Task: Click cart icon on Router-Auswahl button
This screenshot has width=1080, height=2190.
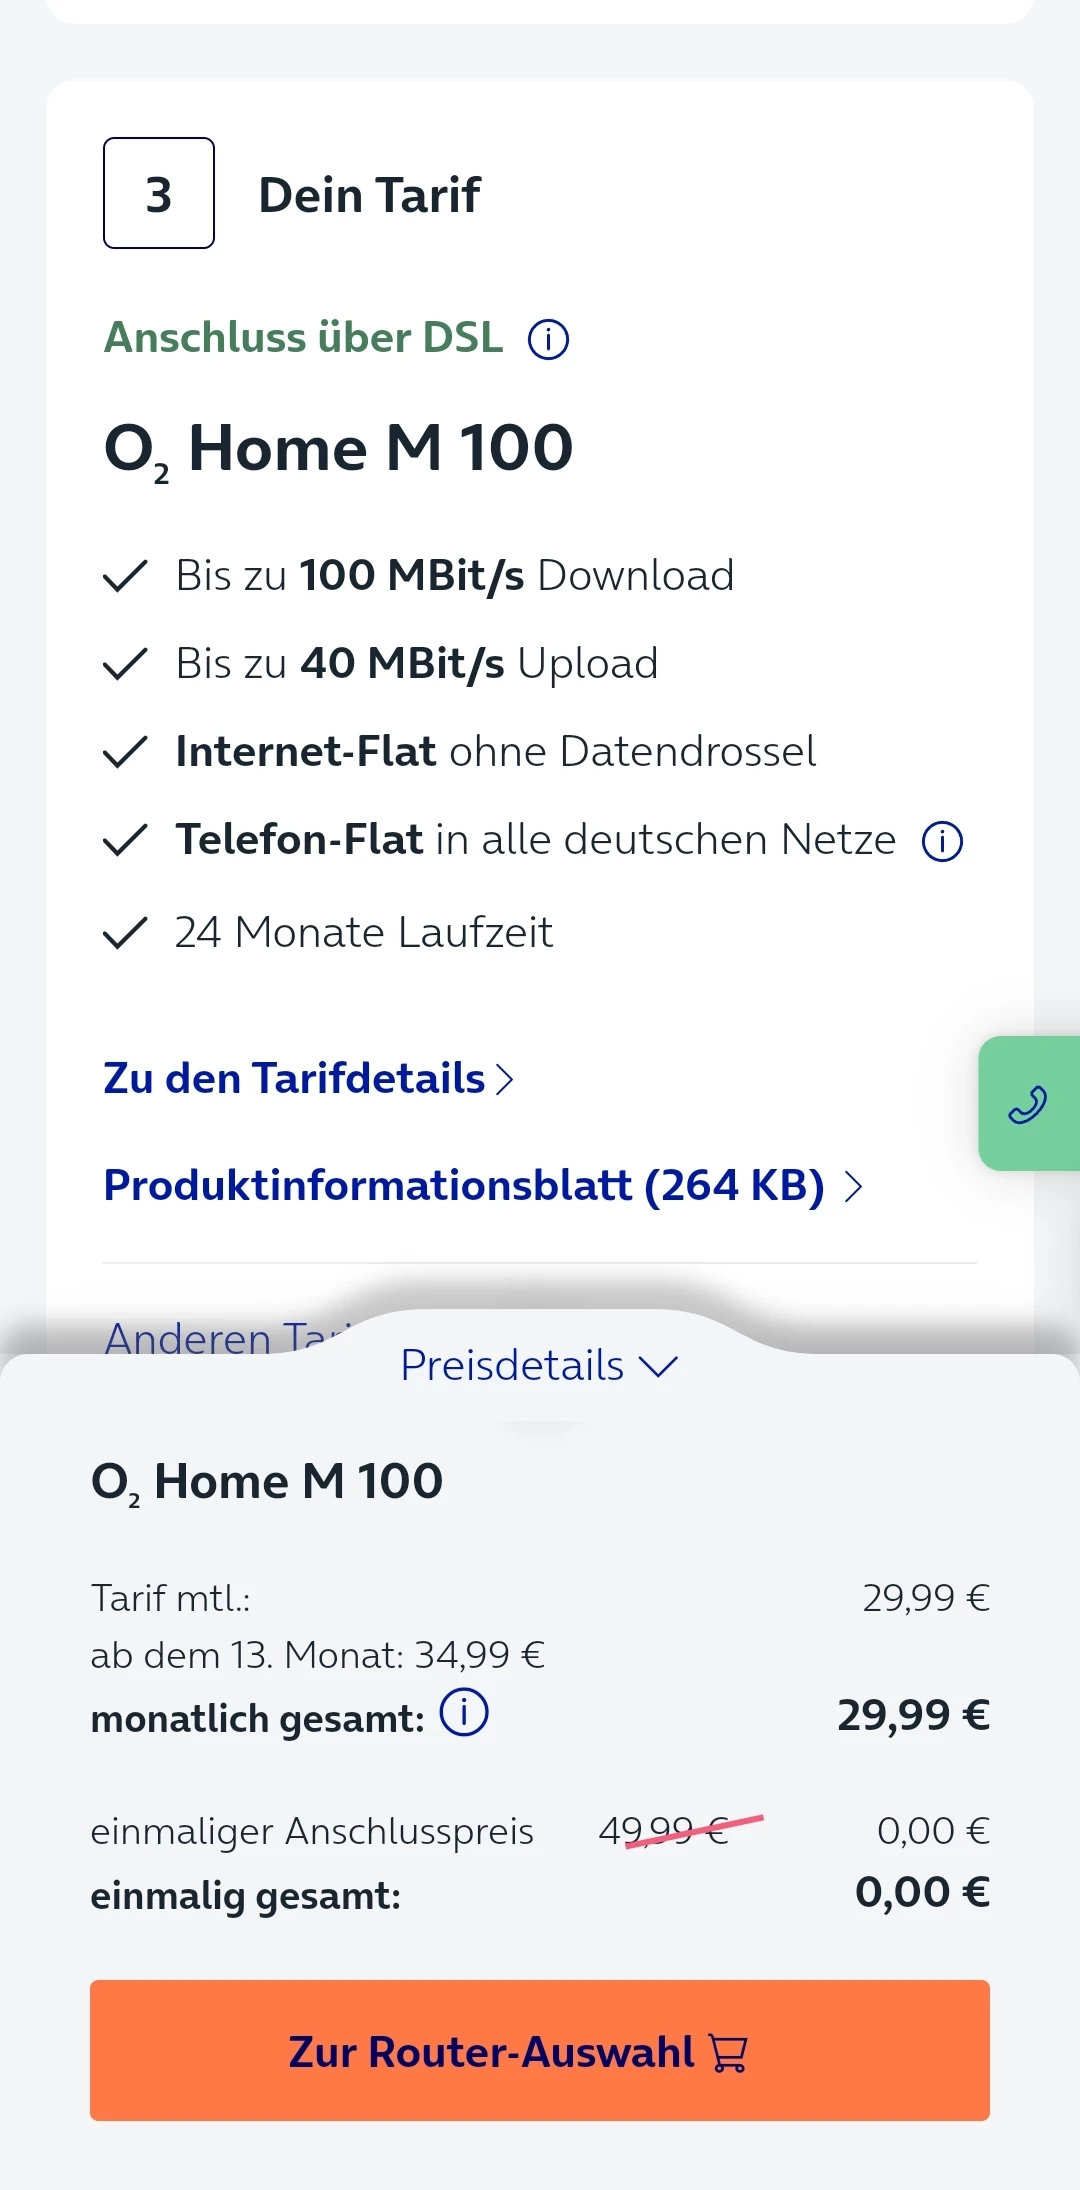Action: 728,2053
